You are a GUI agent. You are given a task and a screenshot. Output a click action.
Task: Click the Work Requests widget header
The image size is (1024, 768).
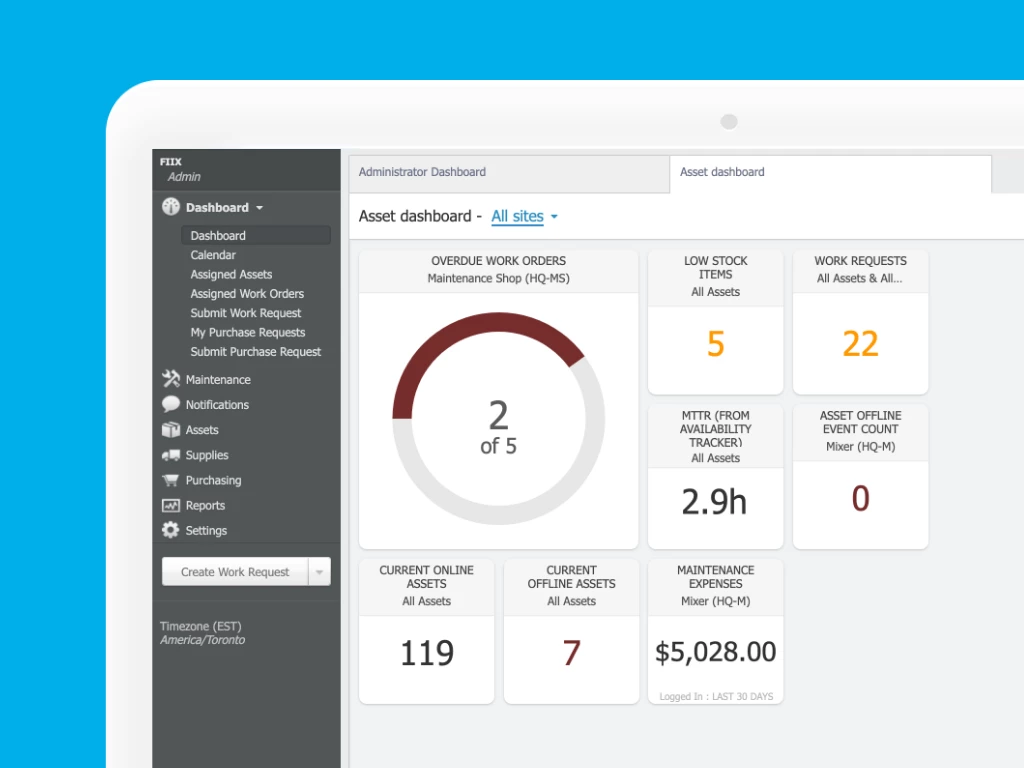pos(860,270)
